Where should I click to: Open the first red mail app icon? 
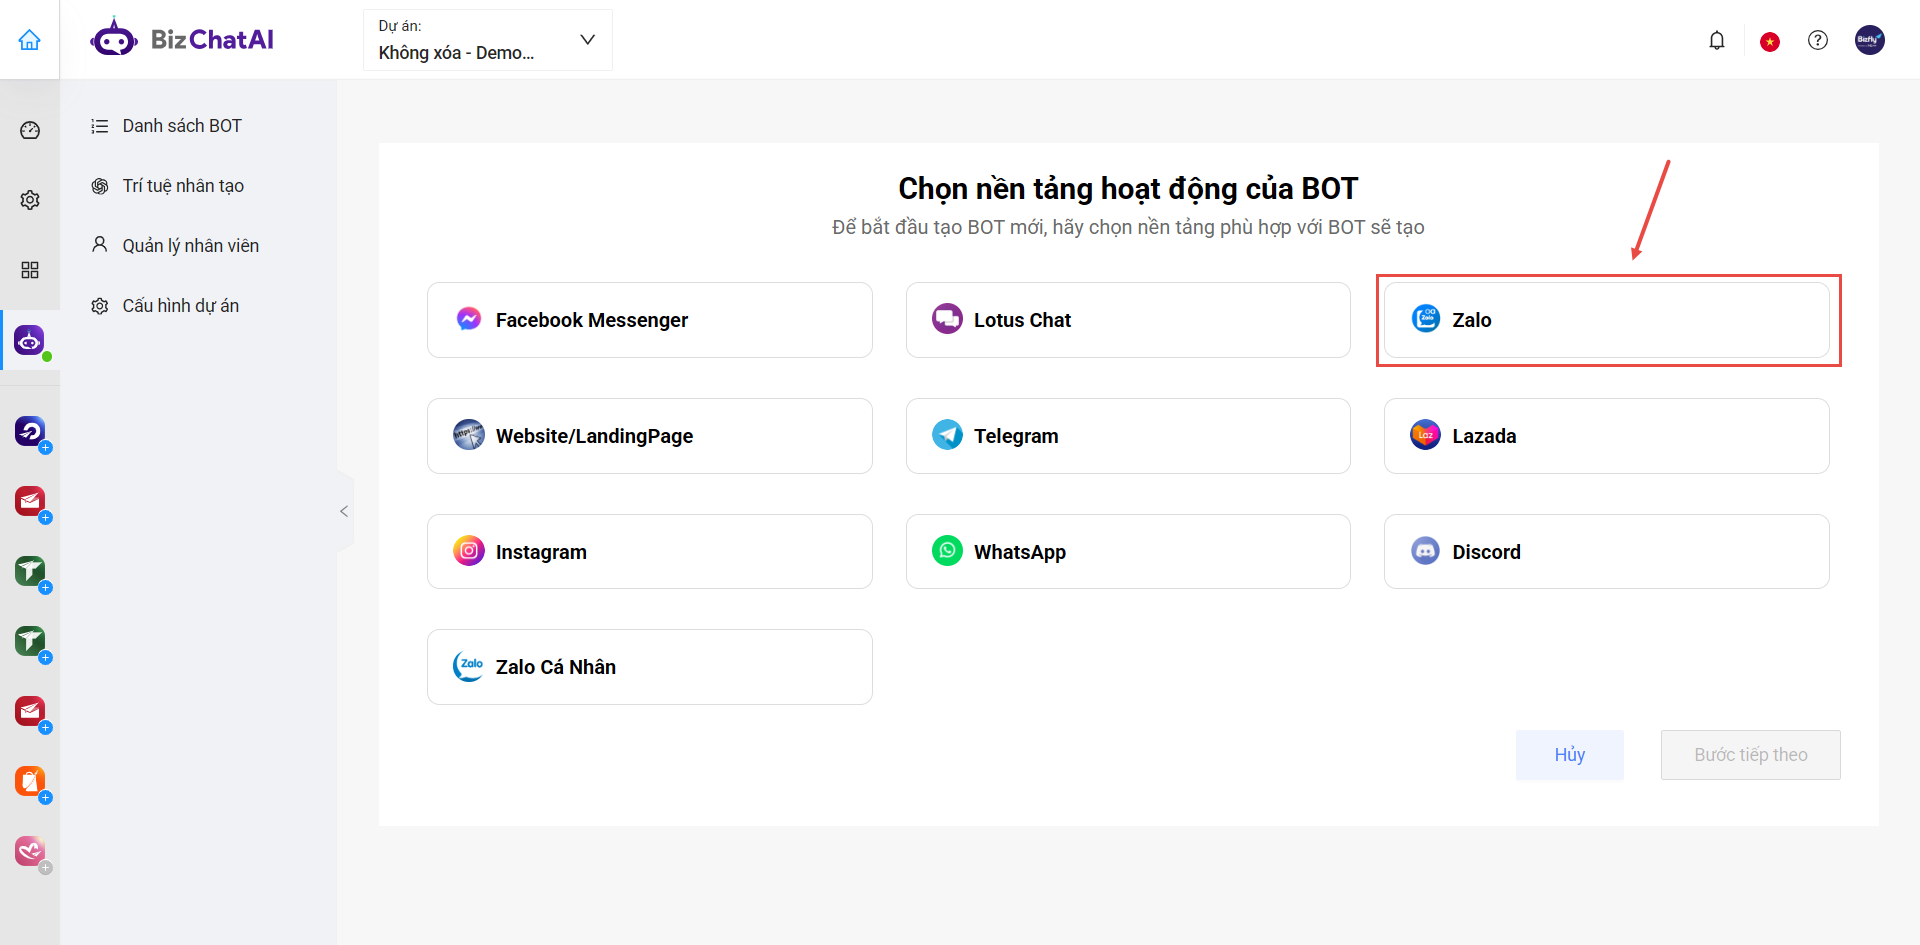pos(30,501)
